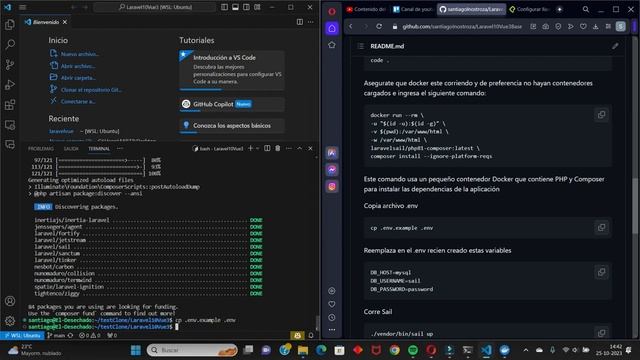Copy the DB_HOST variables code block

[601, 272]
